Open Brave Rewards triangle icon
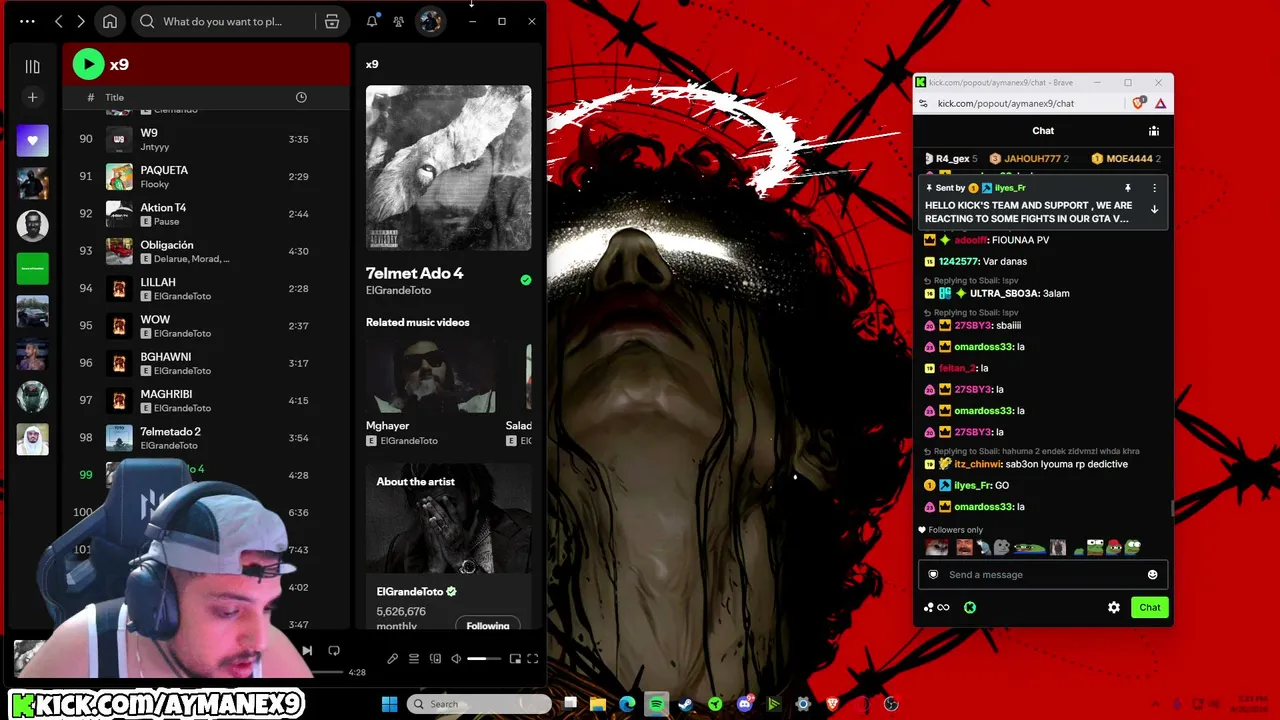1280x720 pixels. pos(1160,103)
